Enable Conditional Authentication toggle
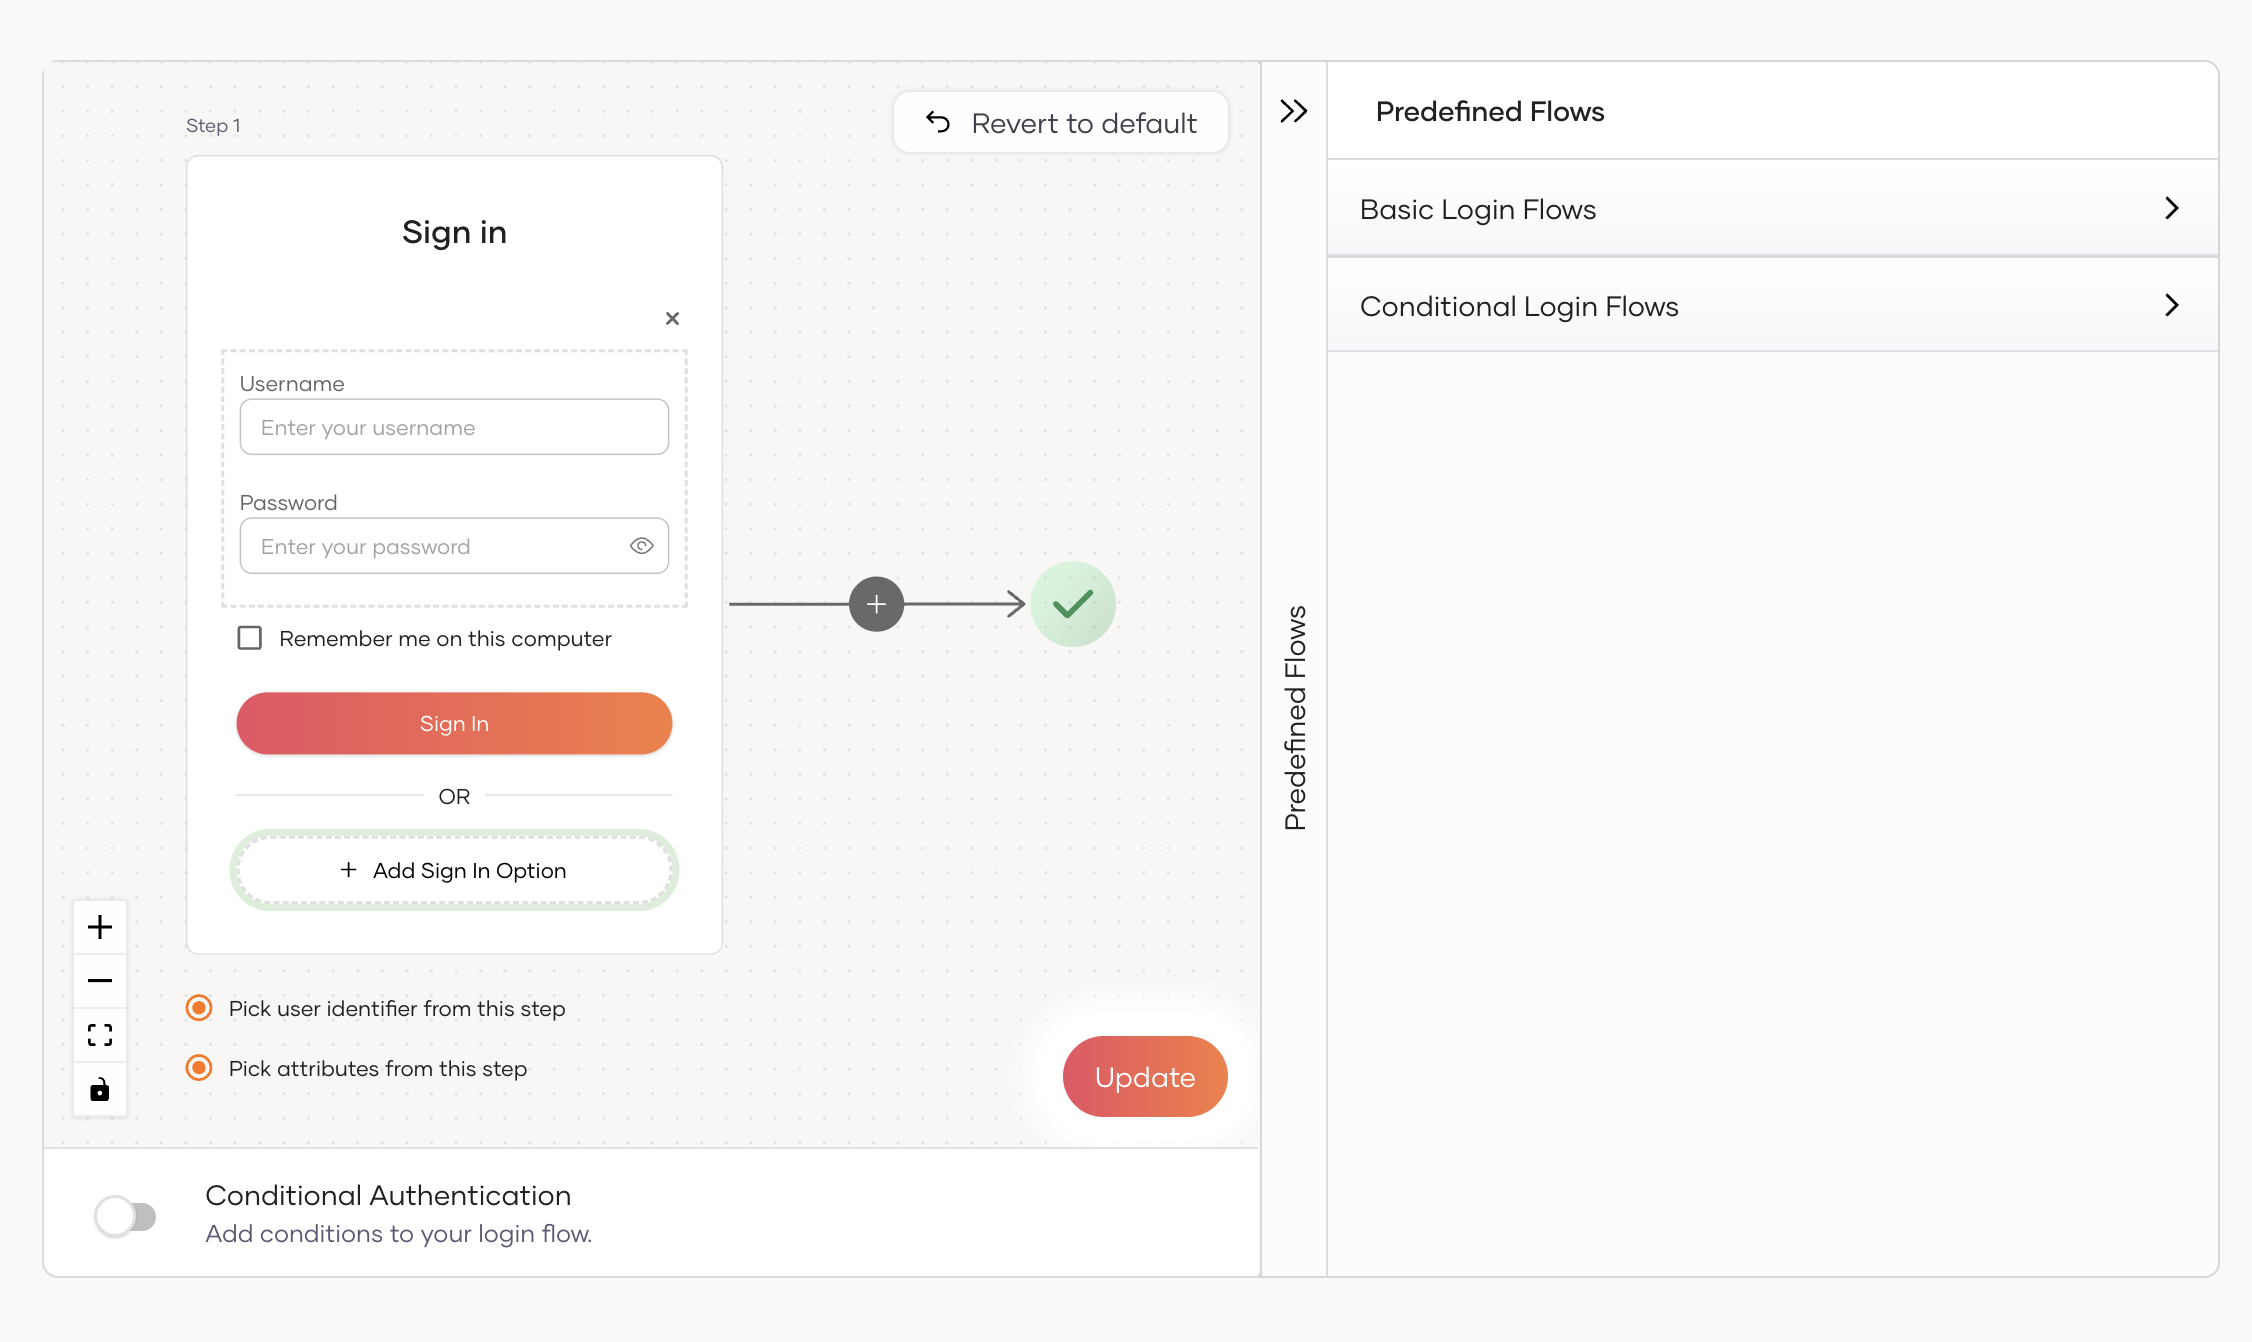 coord(125,1216)
